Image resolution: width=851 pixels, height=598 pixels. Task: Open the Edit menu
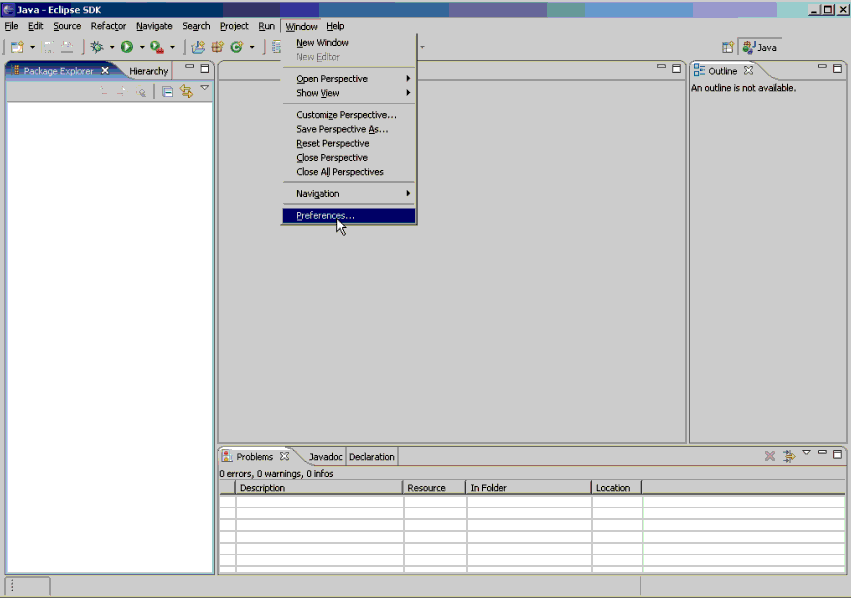pyautogui.click(x=35, y=26)
